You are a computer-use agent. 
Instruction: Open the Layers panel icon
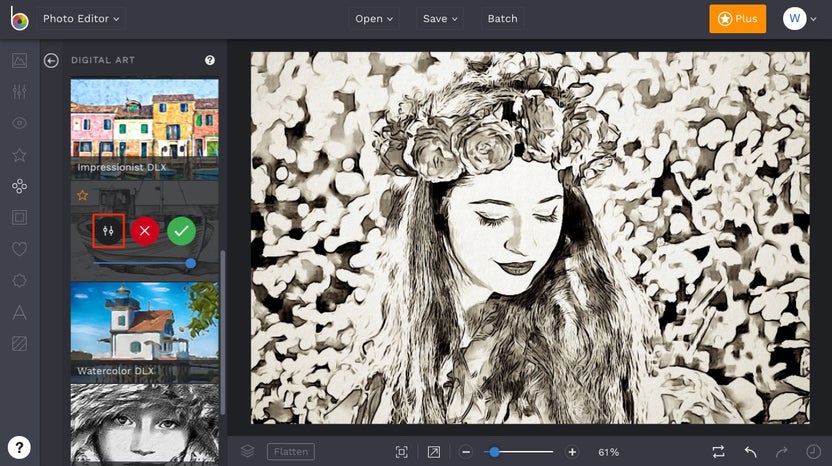[x=247, y=452]
